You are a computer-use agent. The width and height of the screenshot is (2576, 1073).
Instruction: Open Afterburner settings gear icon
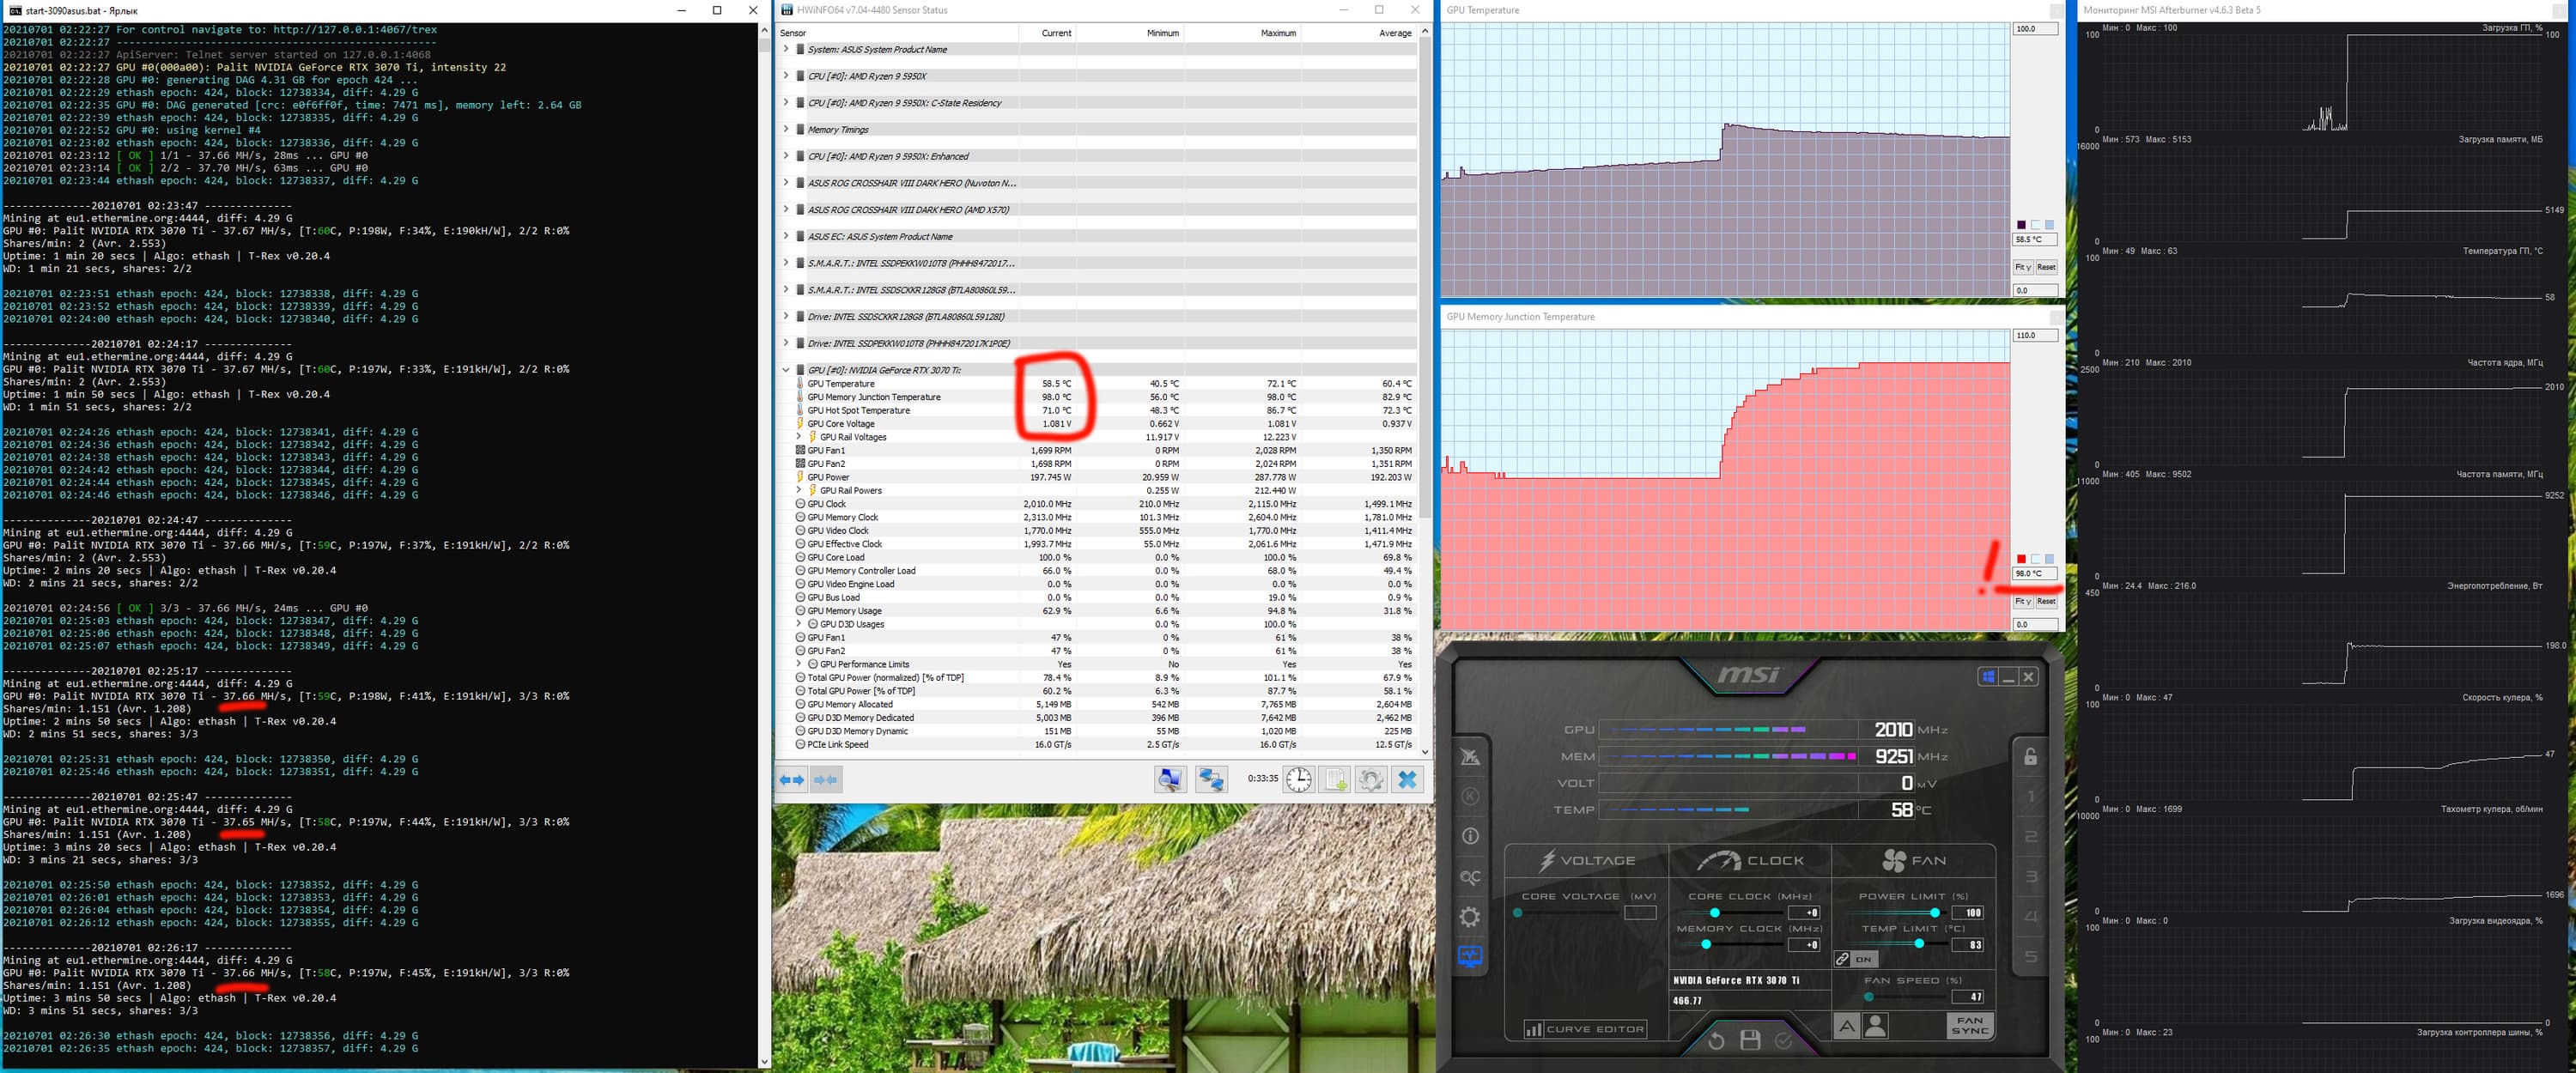(x=1470, y=917)
